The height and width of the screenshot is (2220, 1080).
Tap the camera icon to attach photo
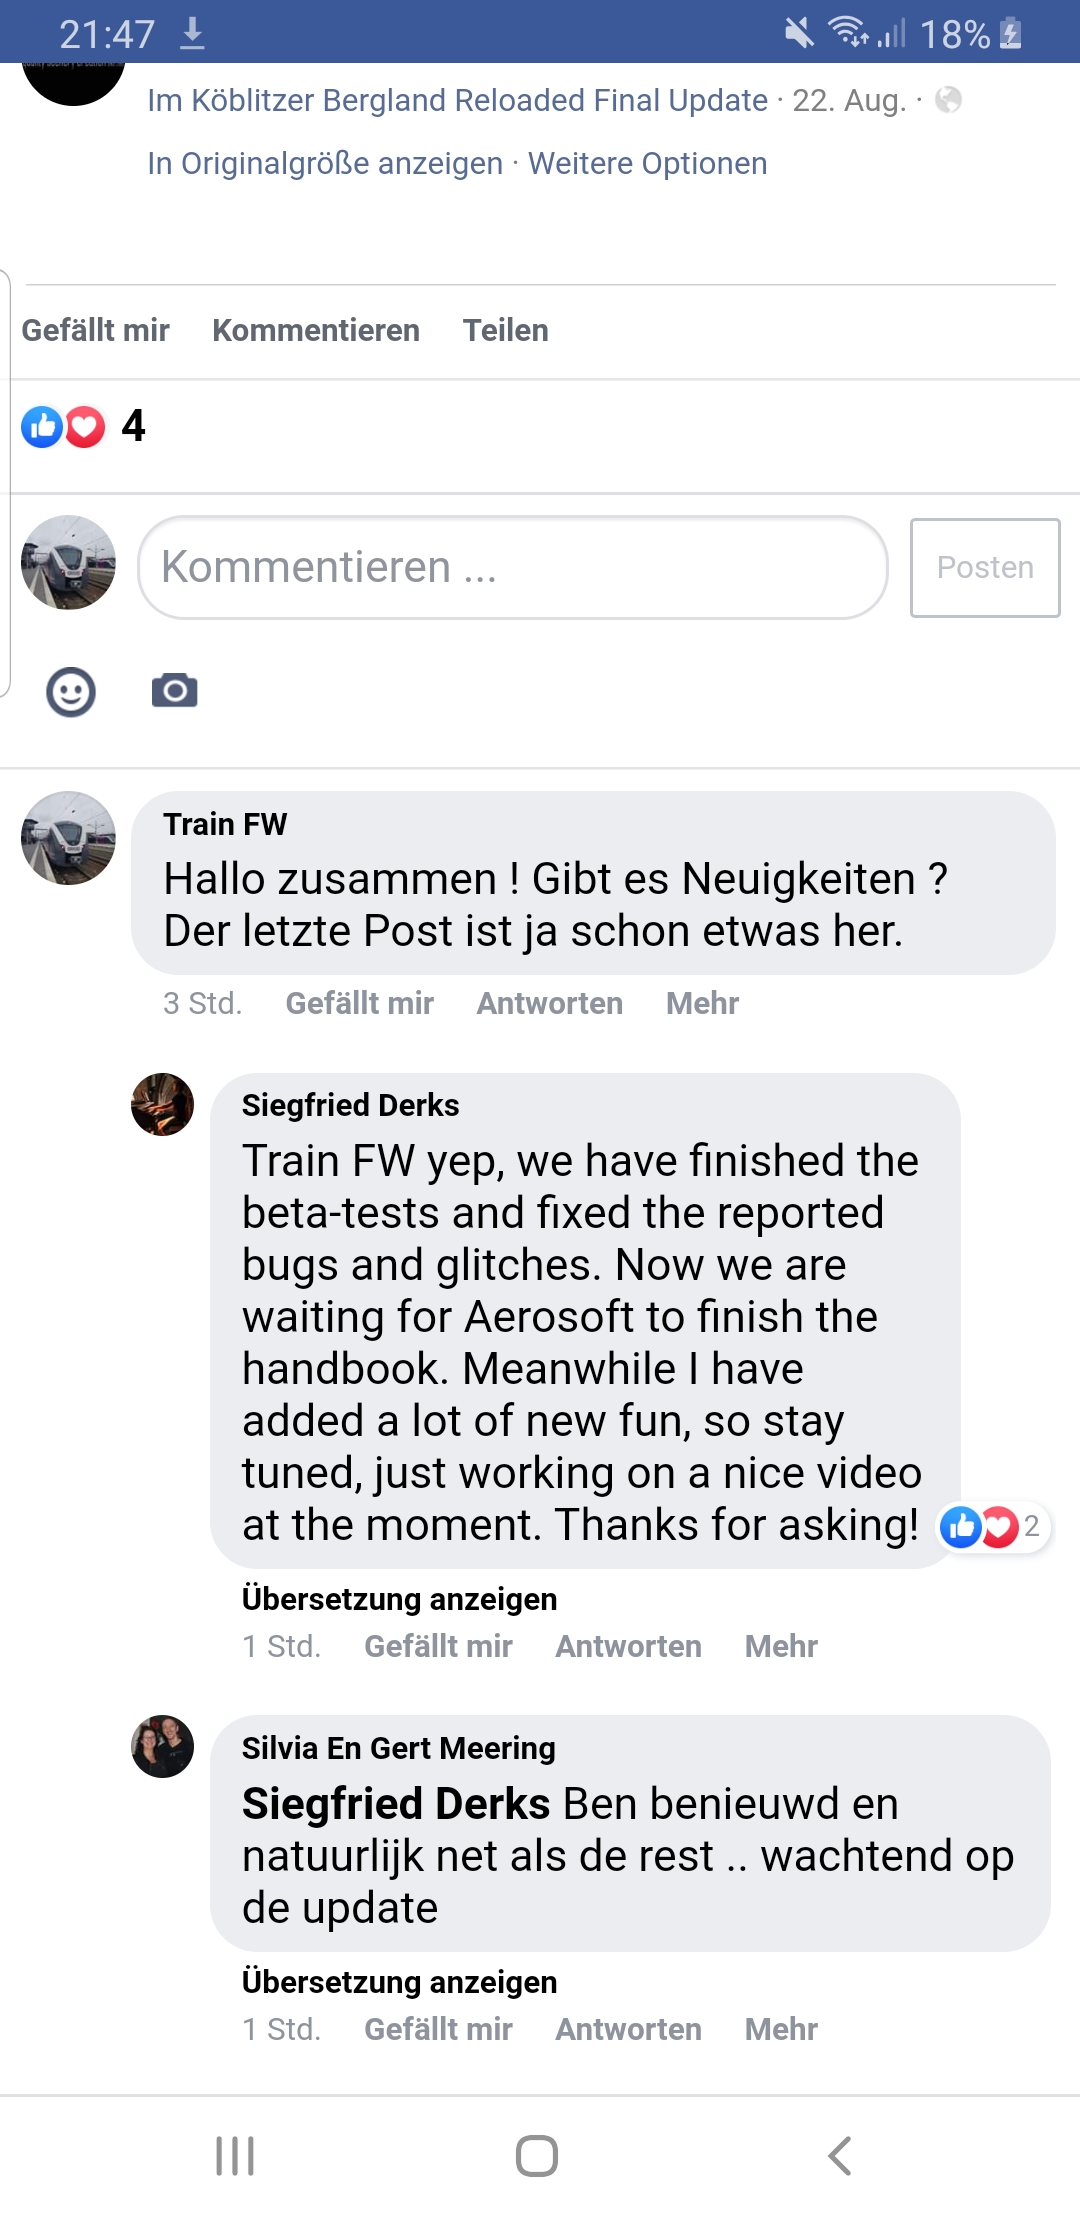coord(175,691)
